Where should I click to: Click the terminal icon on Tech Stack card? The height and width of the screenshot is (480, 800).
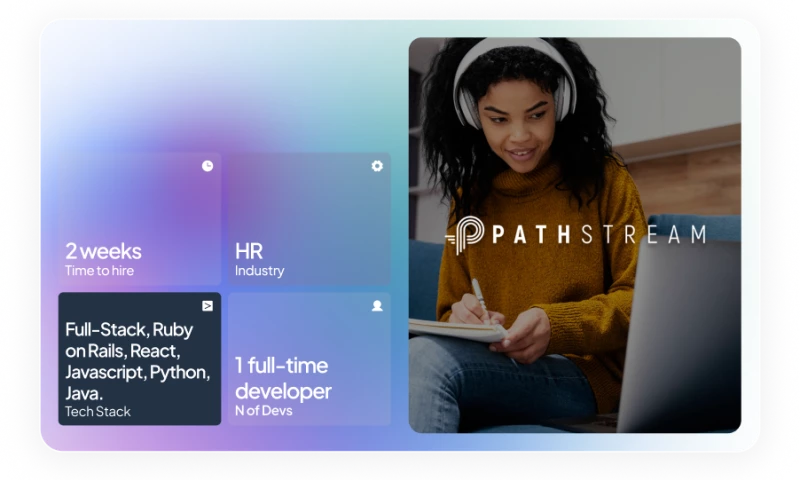[207, 306]
